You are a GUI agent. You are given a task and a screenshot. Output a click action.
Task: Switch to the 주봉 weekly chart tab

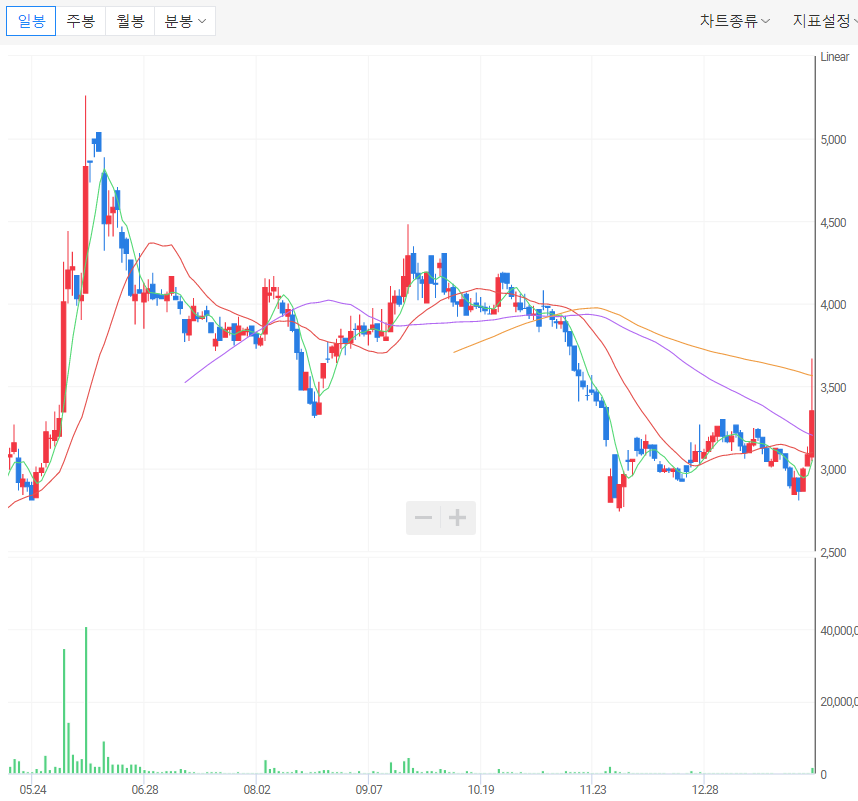tap(80, 21)
